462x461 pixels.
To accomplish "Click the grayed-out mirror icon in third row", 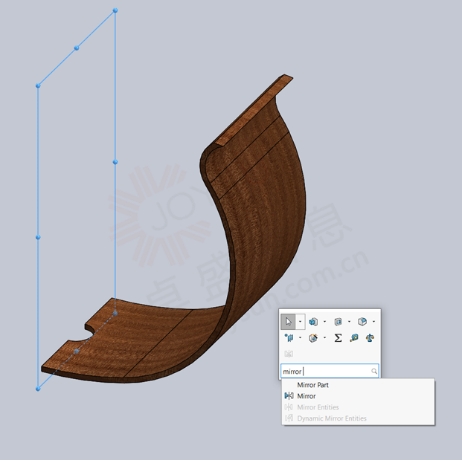I will pos(289,354).
